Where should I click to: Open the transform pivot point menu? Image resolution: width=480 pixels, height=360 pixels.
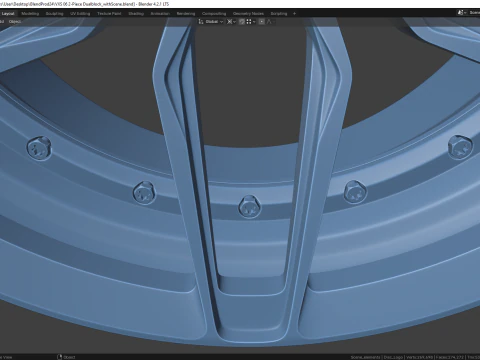tap(231, 22)
